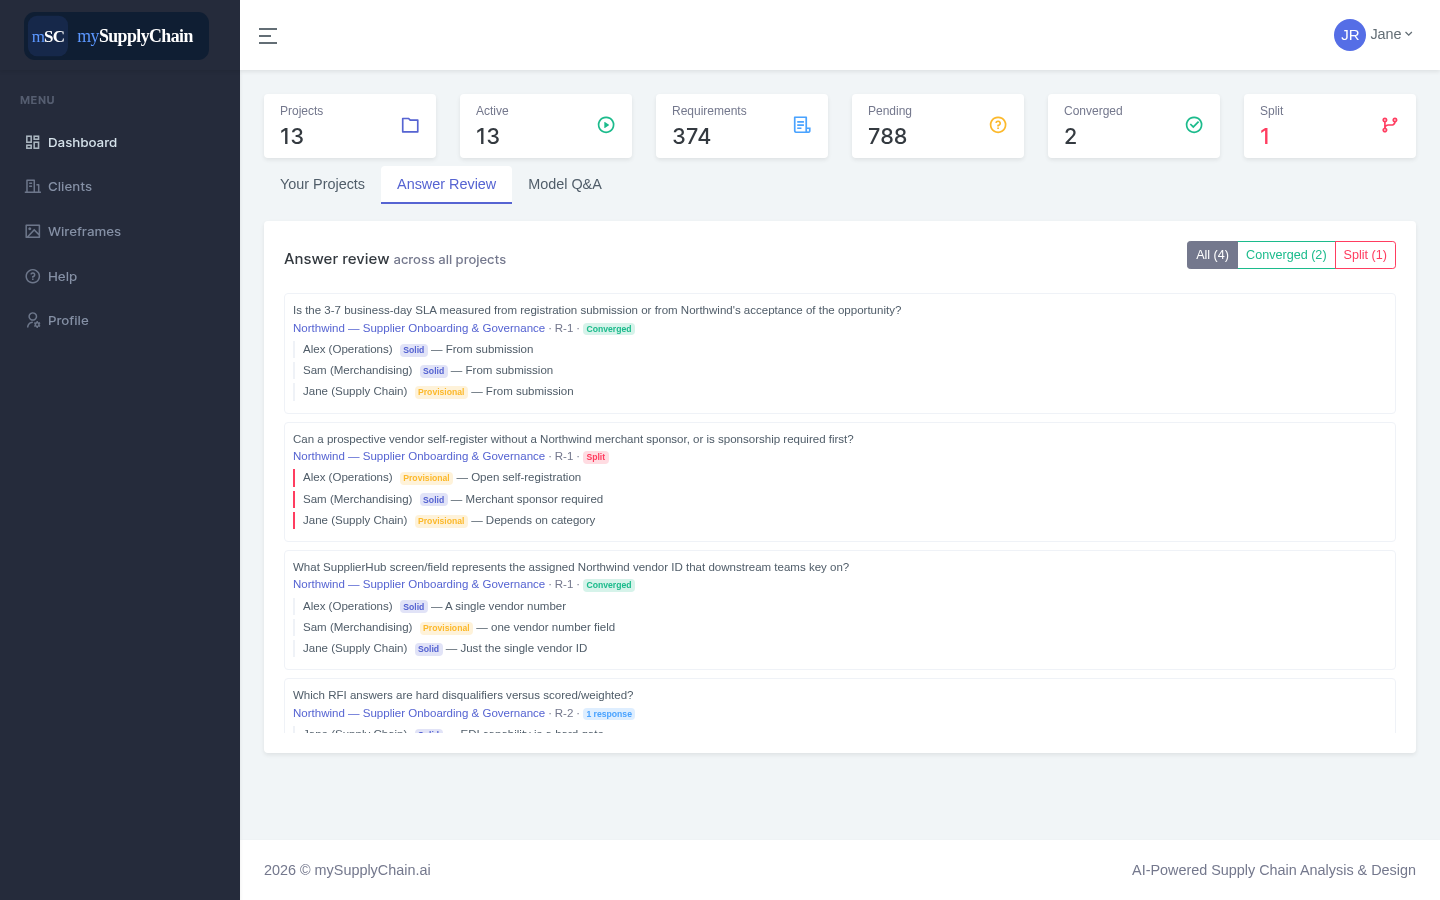Click the SLA measured question text
Screen dimensions: 1440x900
tap(597, 310)
